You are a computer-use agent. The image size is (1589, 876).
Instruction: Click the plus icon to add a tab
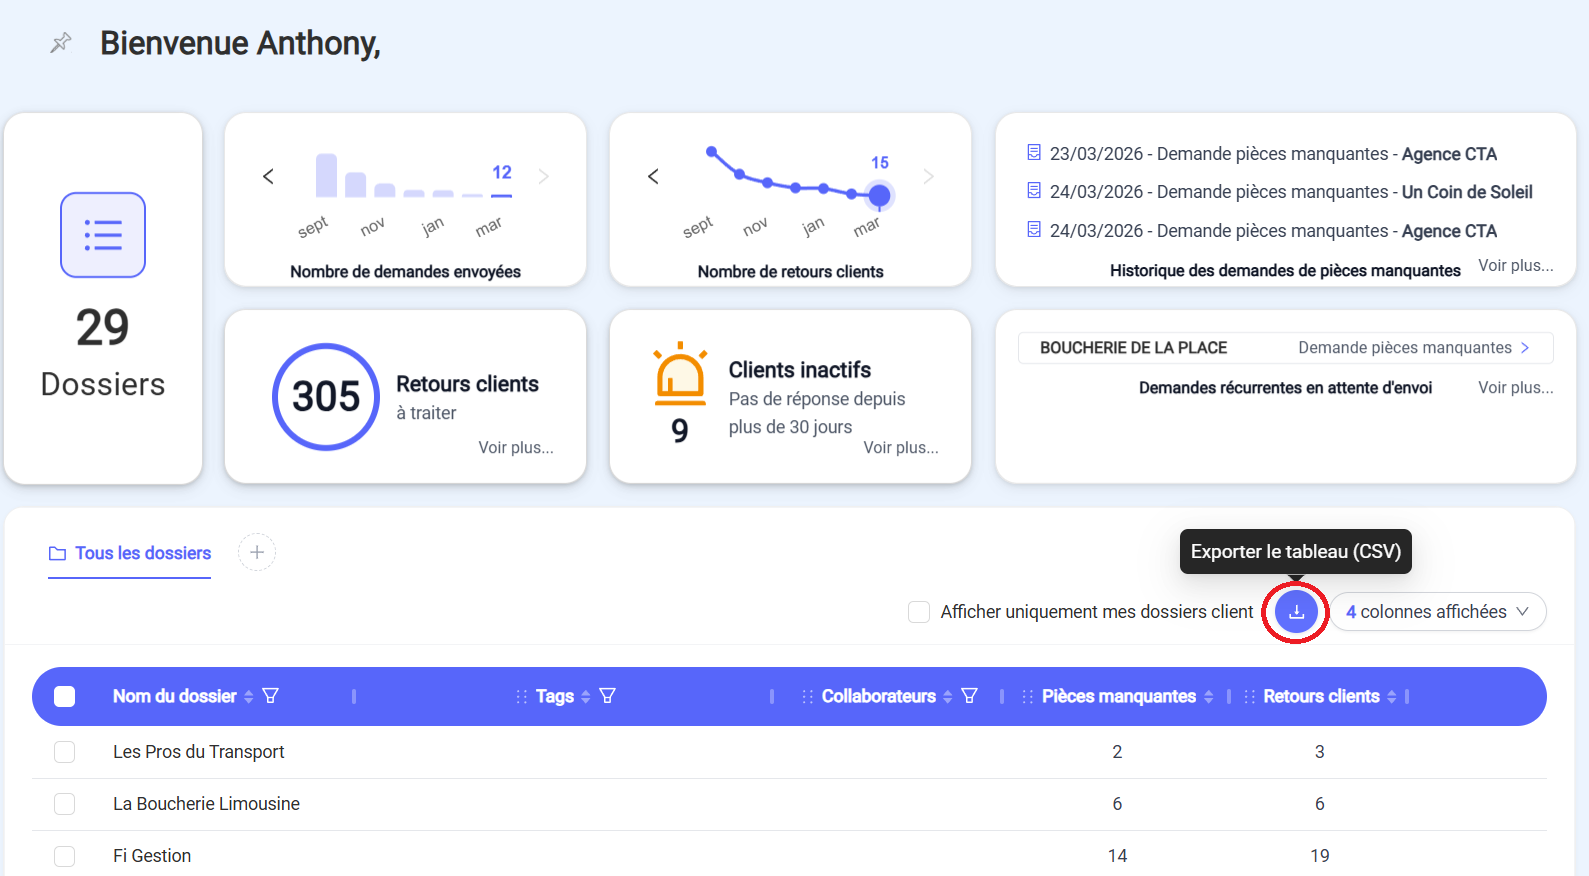tap(257, 552)
